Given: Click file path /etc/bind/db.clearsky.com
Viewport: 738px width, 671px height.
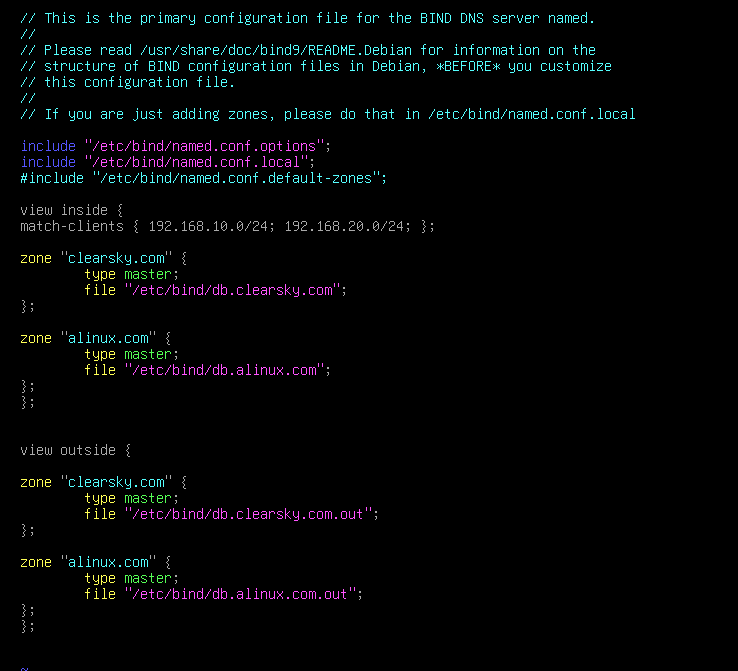Looking at the screenshot, I should pyautogui.click(x=232, y=290).
